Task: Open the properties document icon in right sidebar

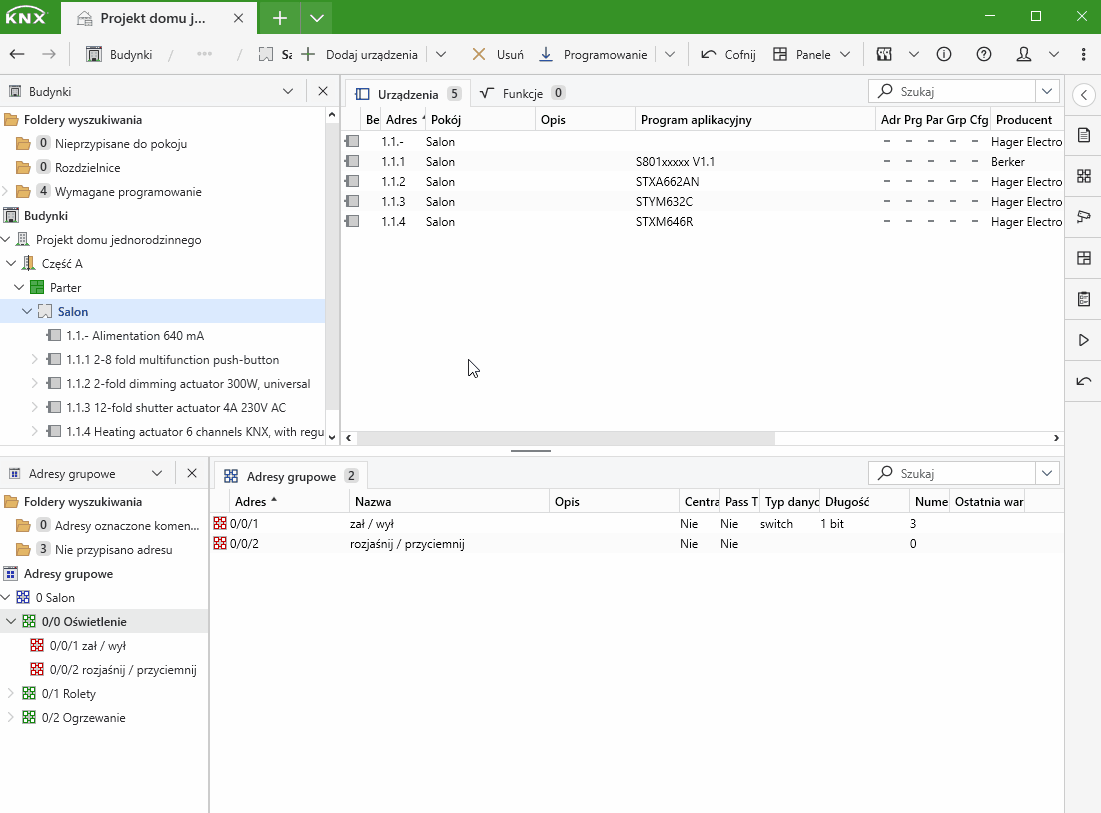Action: (x=1083, y=135)
